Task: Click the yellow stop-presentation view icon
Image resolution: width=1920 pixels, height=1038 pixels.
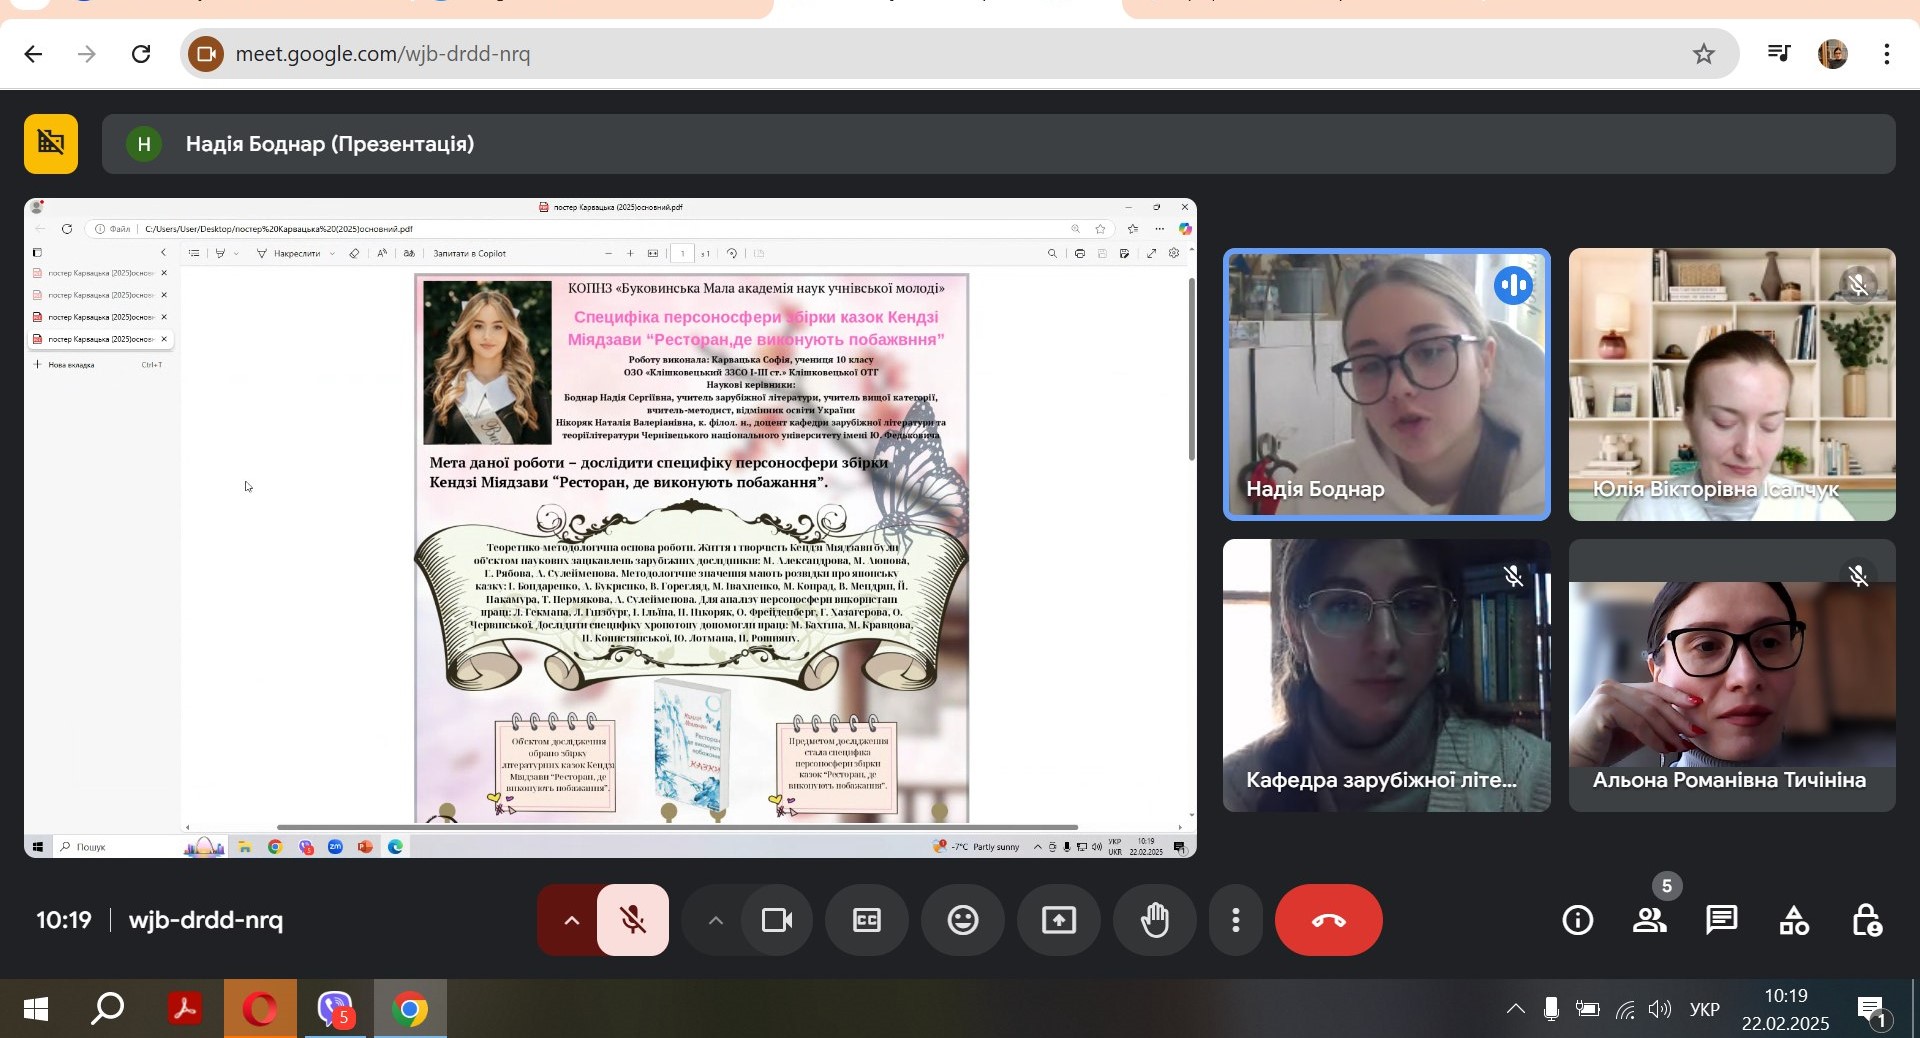Action: click(x=51, y=144)
